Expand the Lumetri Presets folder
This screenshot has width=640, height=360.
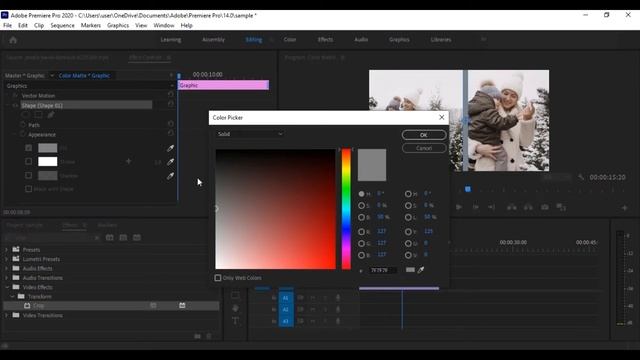6,259
